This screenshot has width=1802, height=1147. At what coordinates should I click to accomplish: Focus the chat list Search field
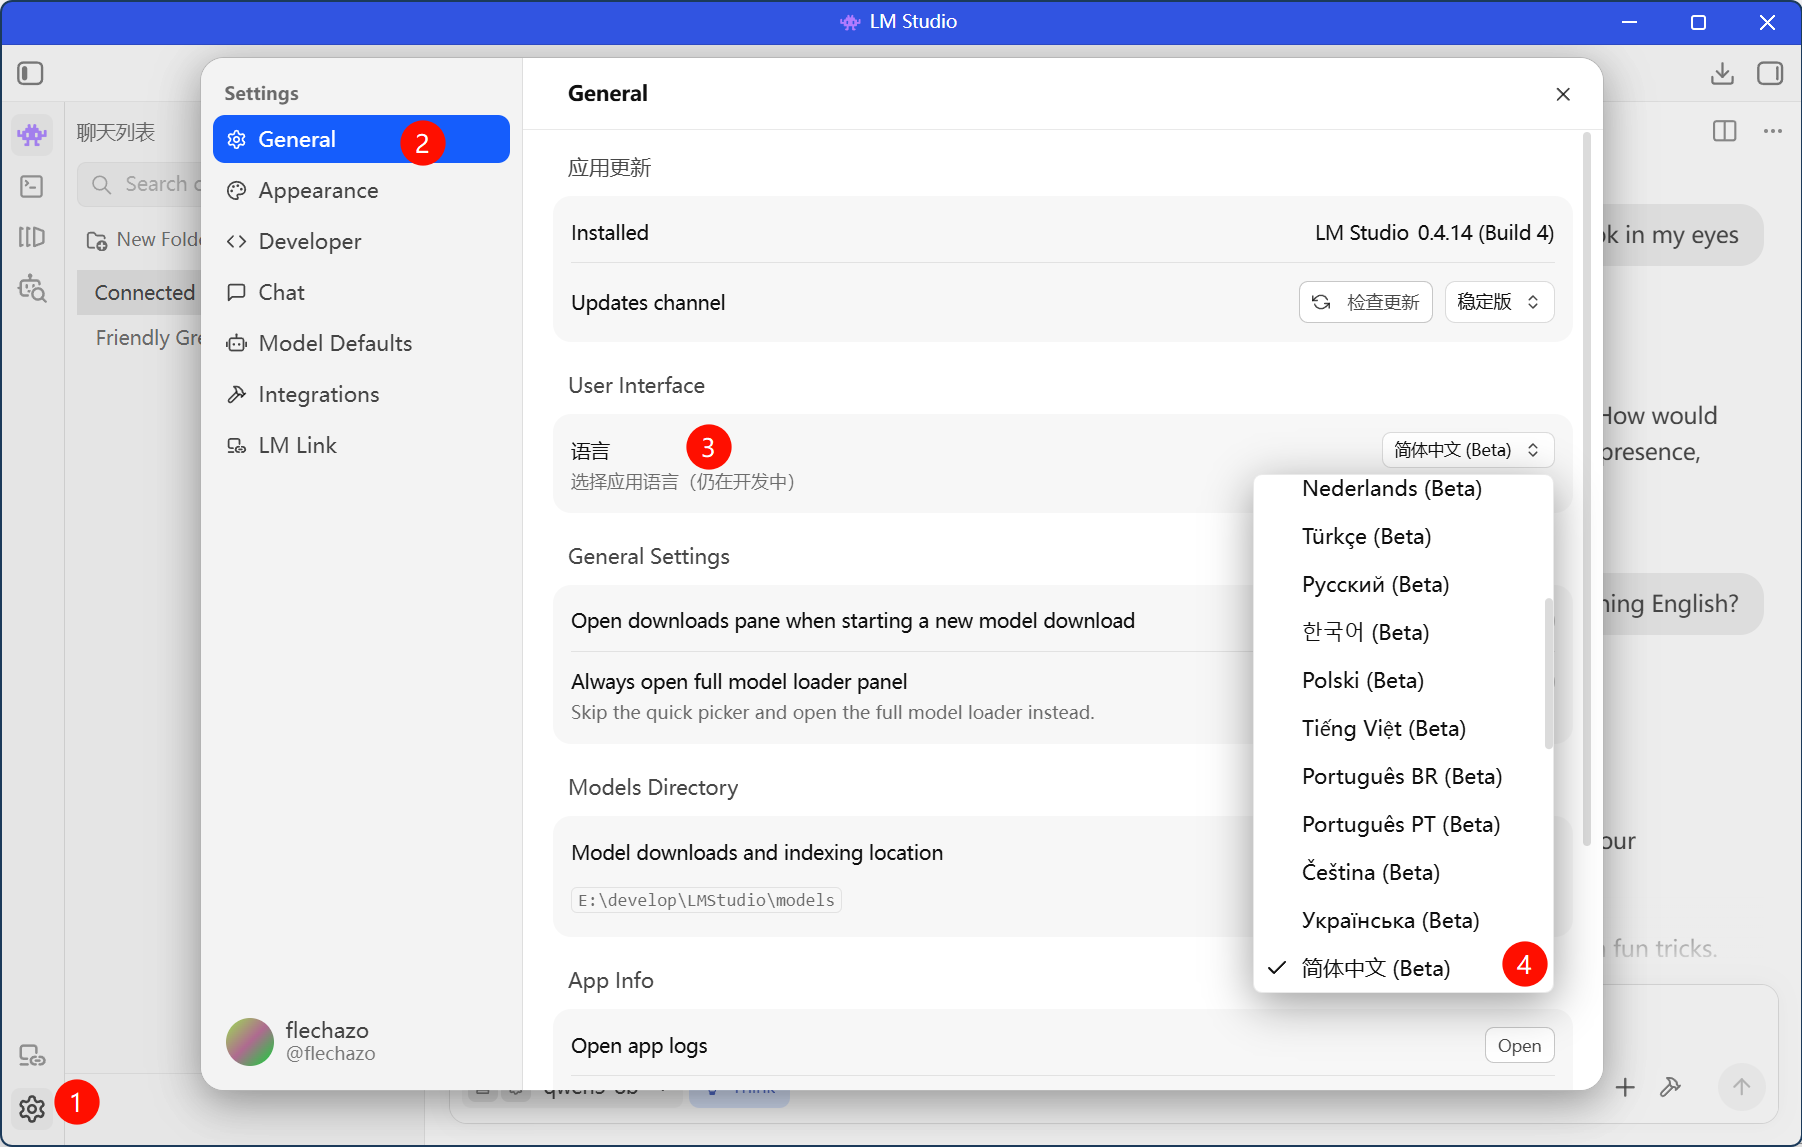[x=140, y=184]
